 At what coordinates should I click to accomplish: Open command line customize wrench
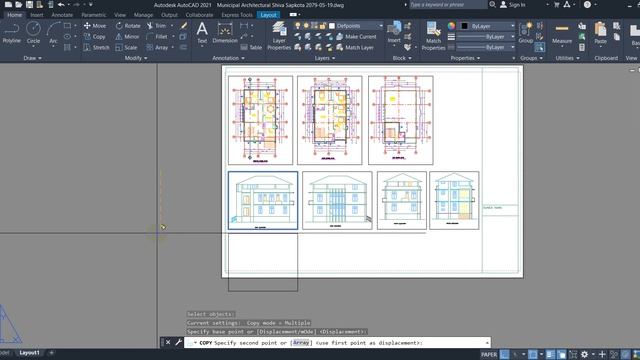point(178,342)
